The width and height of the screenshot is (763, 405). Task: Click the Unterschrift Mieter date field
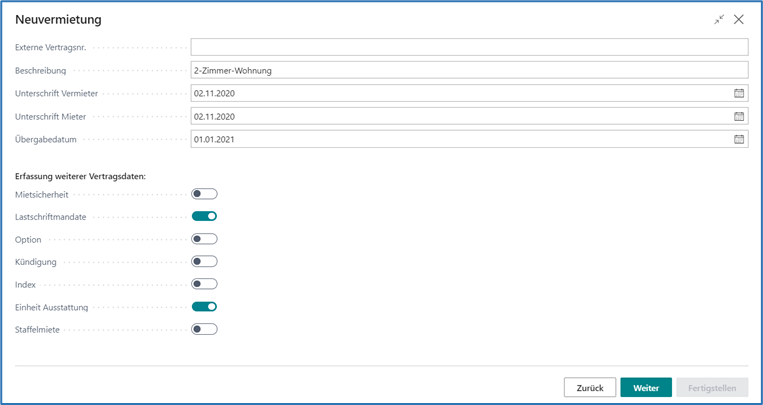point(460,116)
